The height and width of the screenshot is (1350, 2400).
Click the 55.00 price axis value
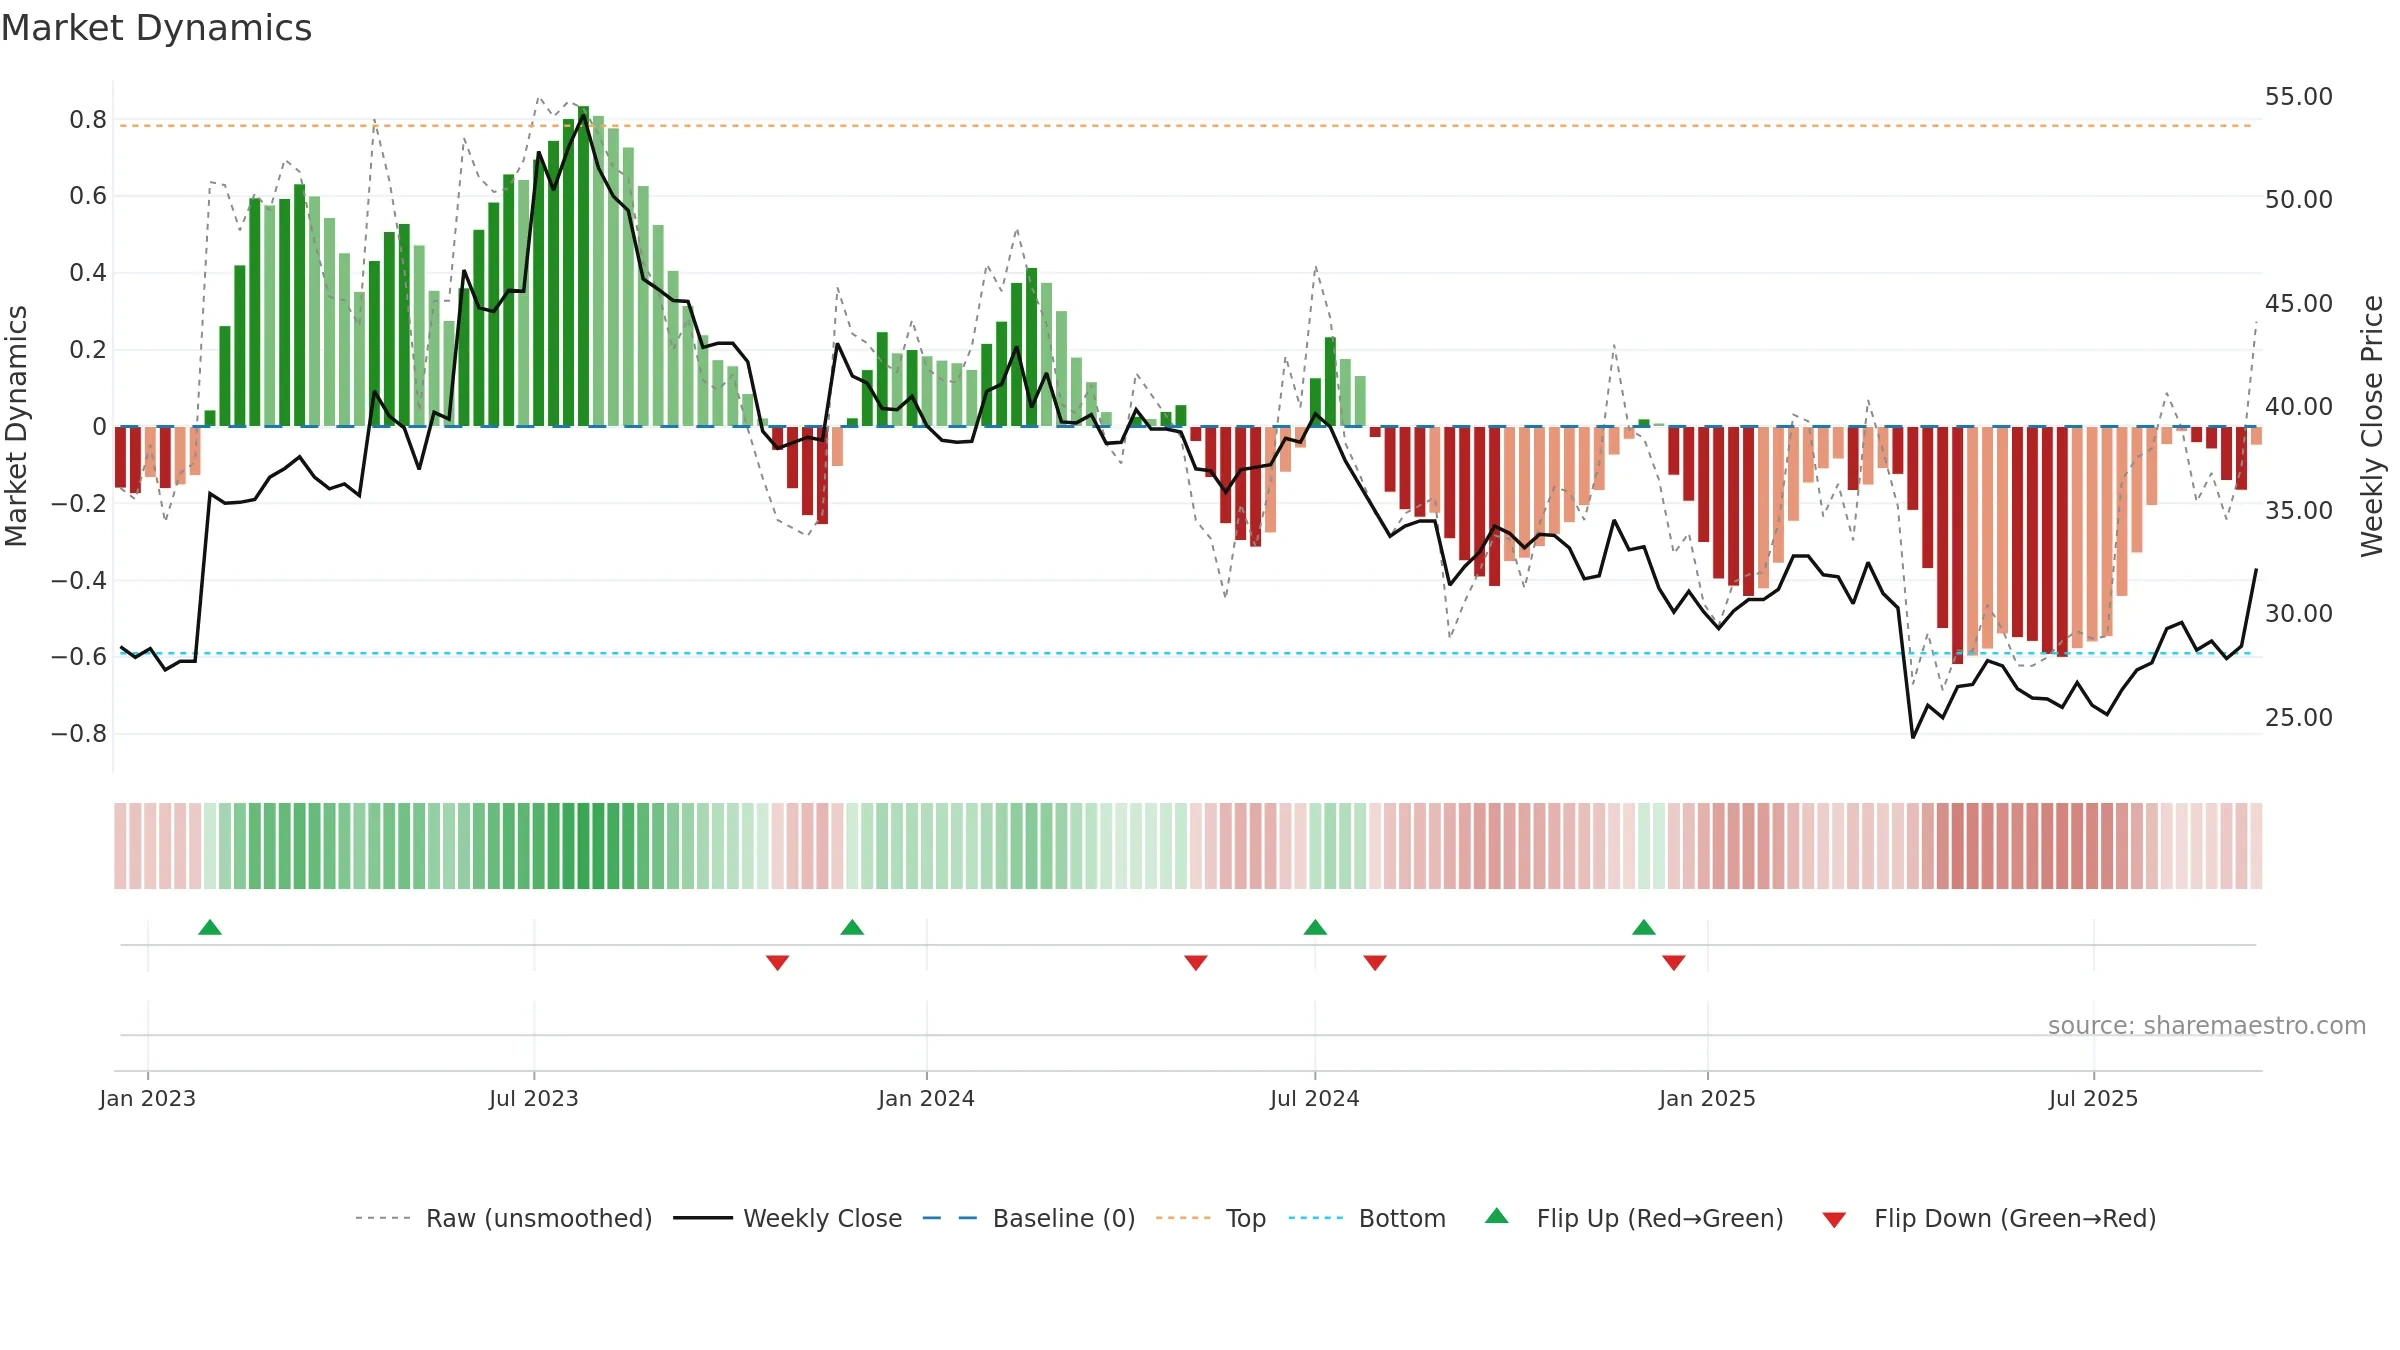pos(2298,97)
